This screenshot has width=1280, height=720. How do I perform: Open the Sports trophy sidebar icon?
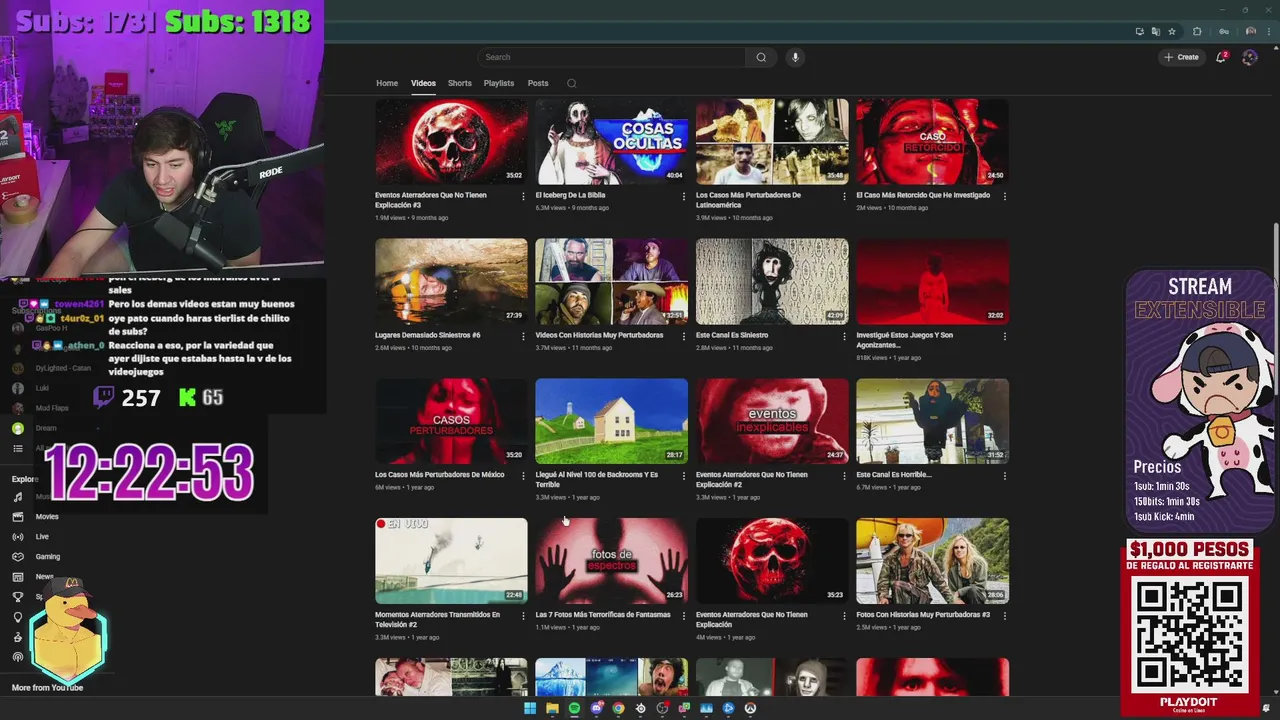point(17,597)
